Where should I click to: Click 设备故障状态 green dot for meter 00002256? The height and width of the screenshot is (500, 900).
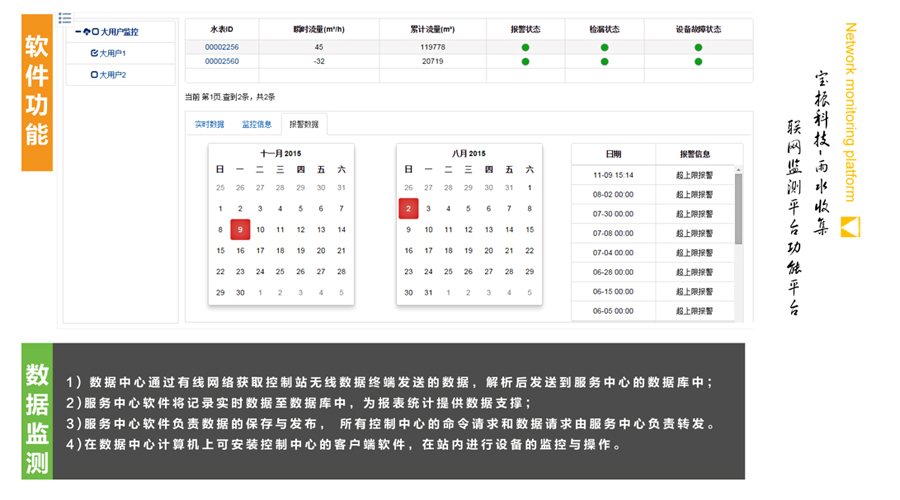pos(698,48)
